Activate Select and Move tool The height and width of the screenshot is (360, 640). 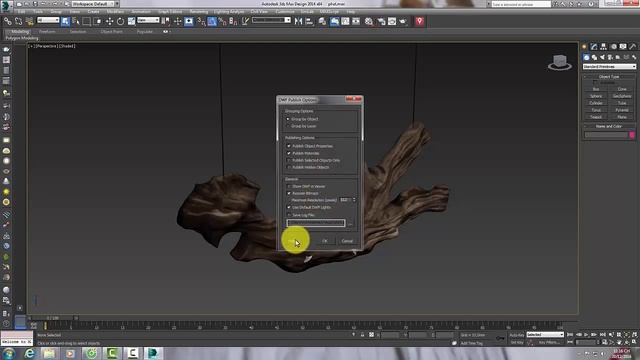109,21
